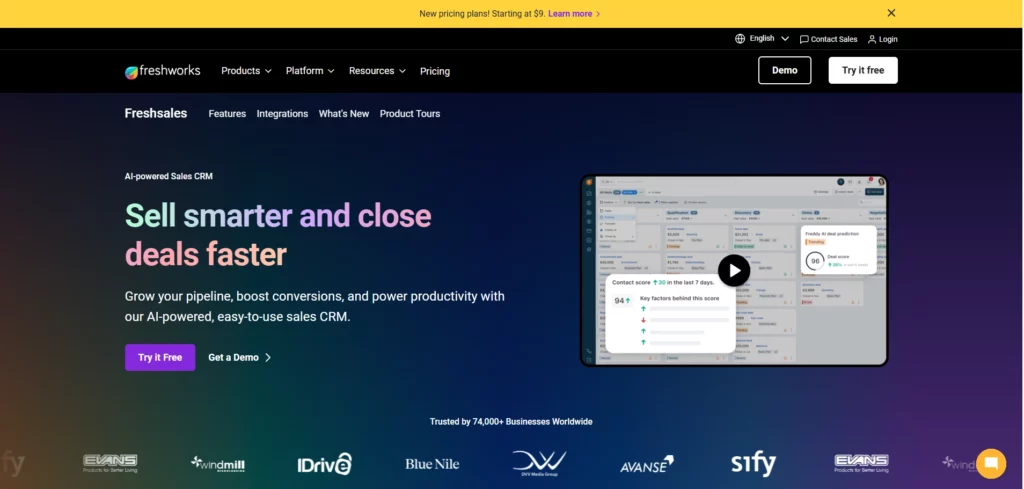Click the full Sify logo
The height and width of the screenshot is (489, 1024).
coord(754,464)
